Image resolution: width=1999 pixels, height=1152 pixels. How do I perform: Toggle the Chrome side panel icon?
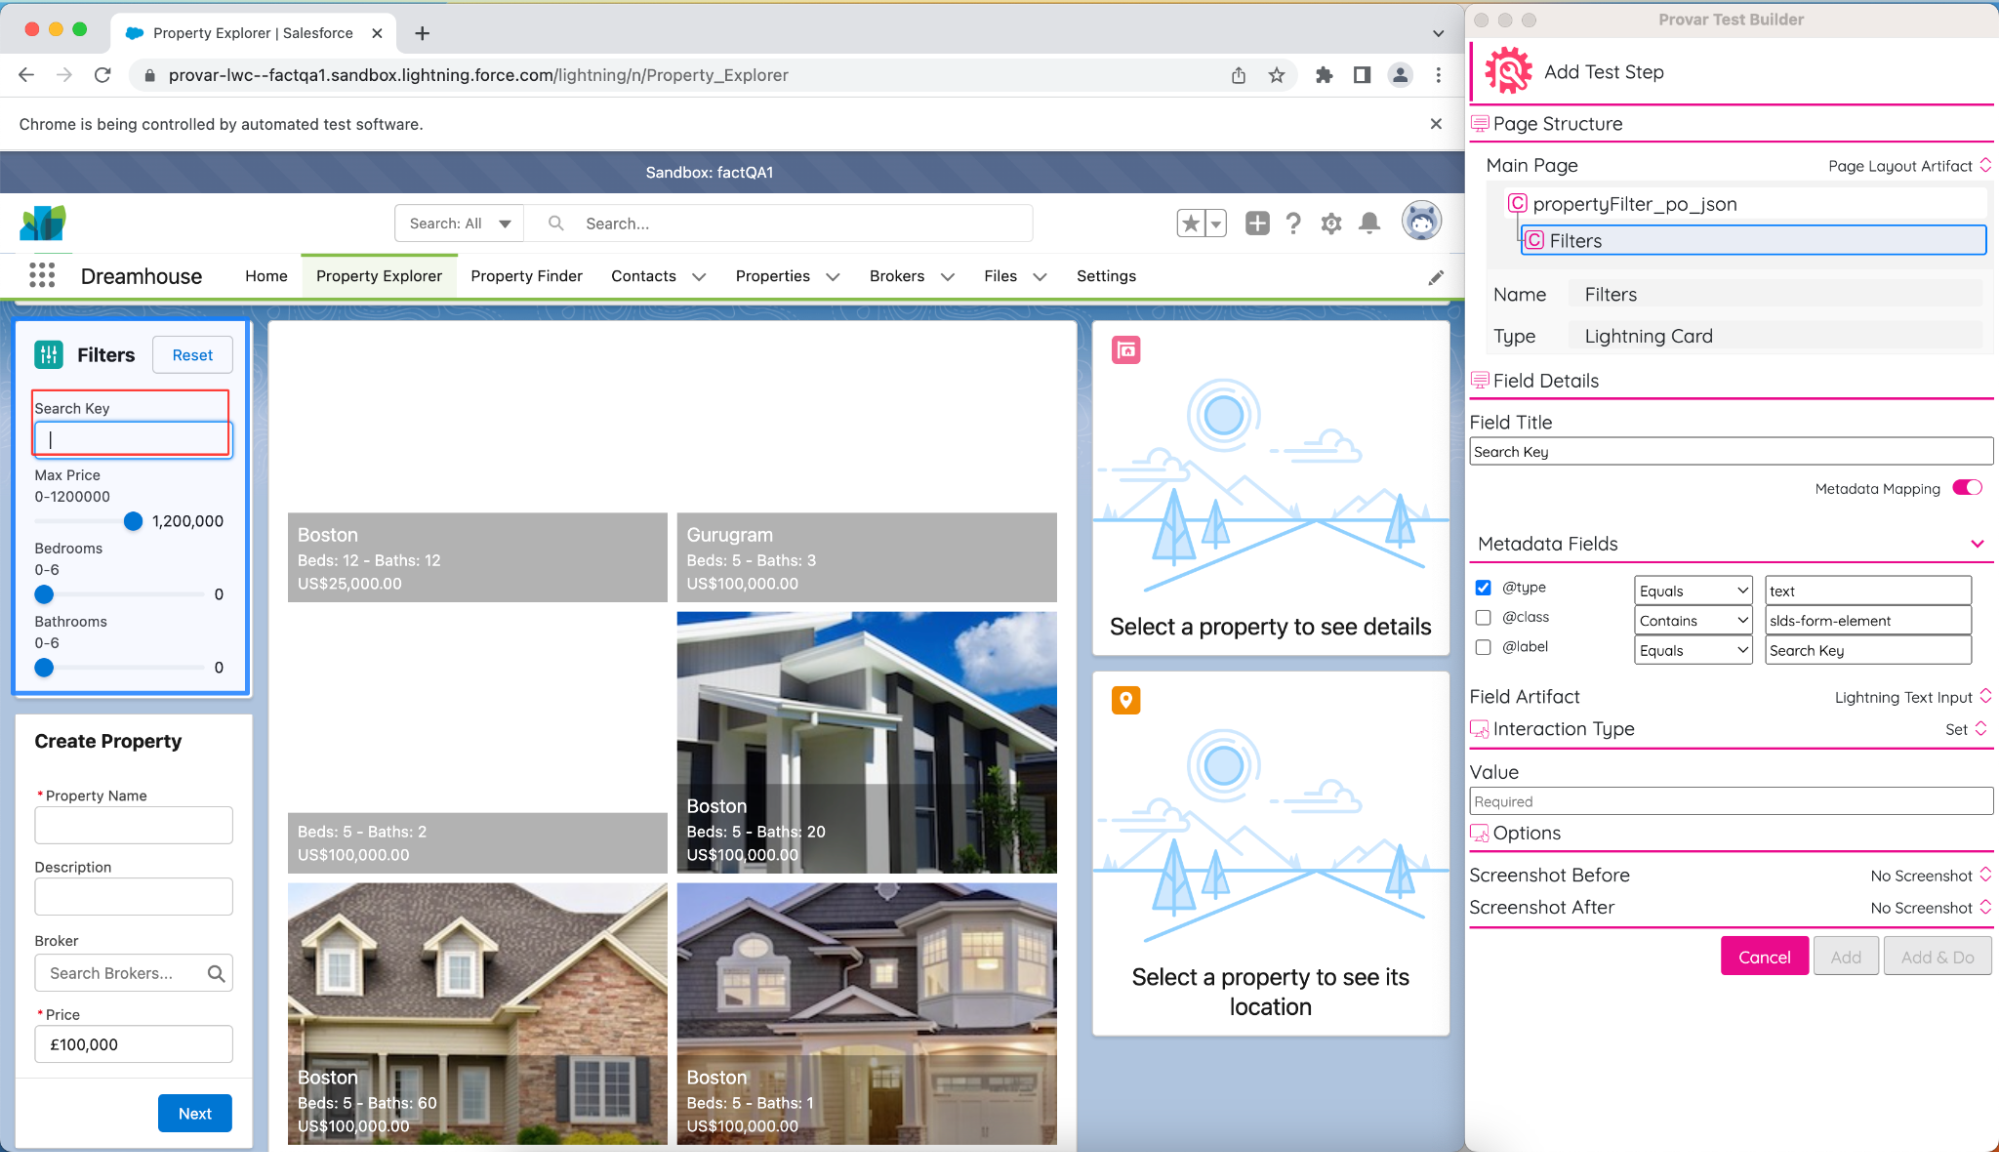click(1362, 75)
